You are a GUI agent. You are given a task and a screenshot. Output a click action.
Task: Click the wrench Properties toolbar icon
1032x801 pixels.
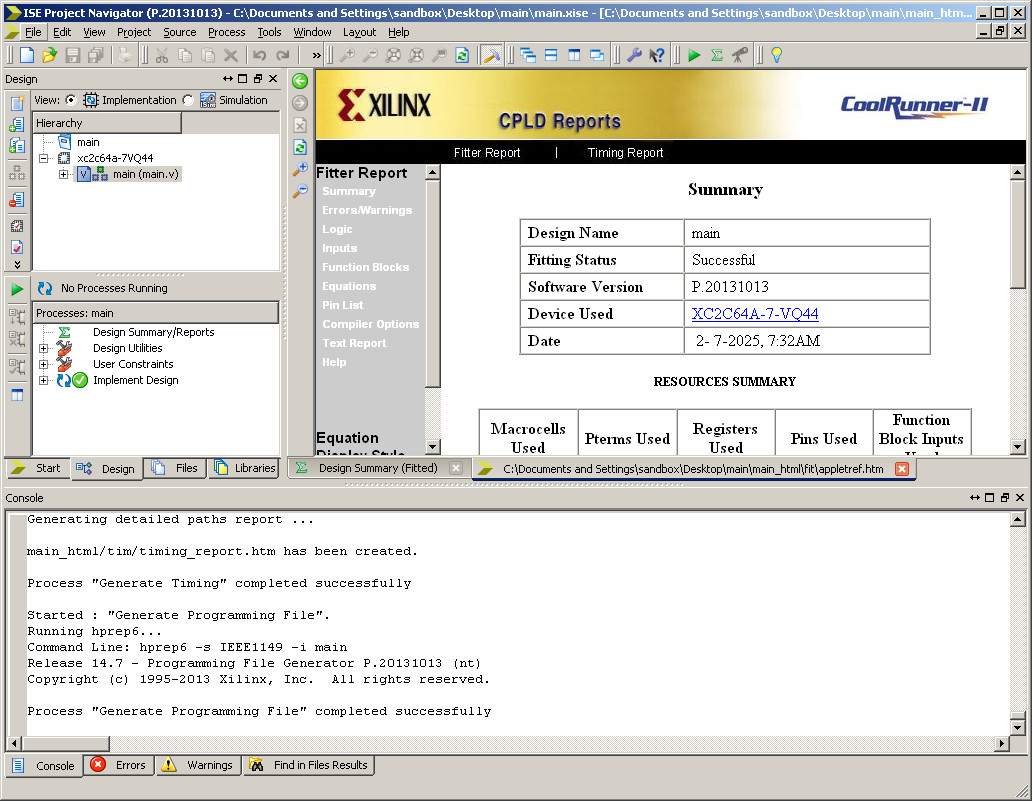point(634,55)
